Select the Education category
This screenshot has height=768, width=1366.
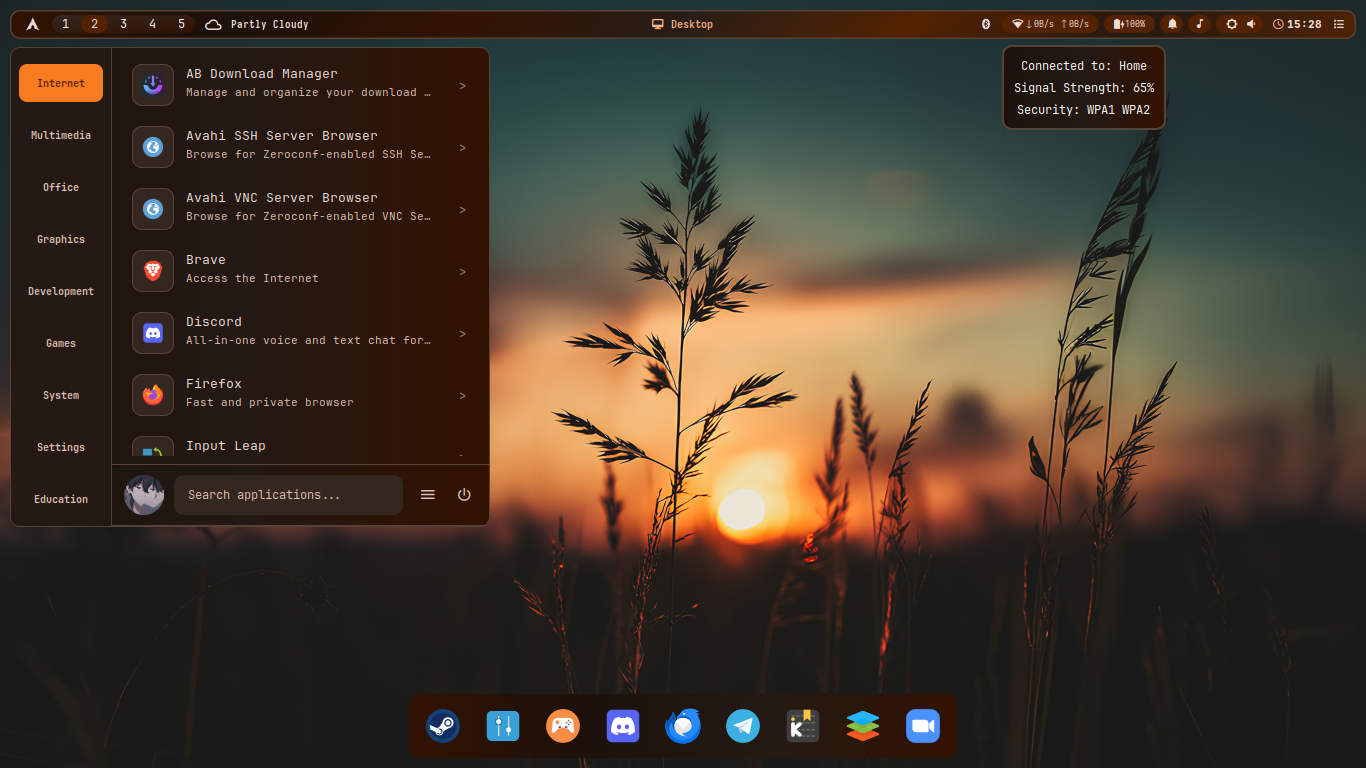pos(61,499)
